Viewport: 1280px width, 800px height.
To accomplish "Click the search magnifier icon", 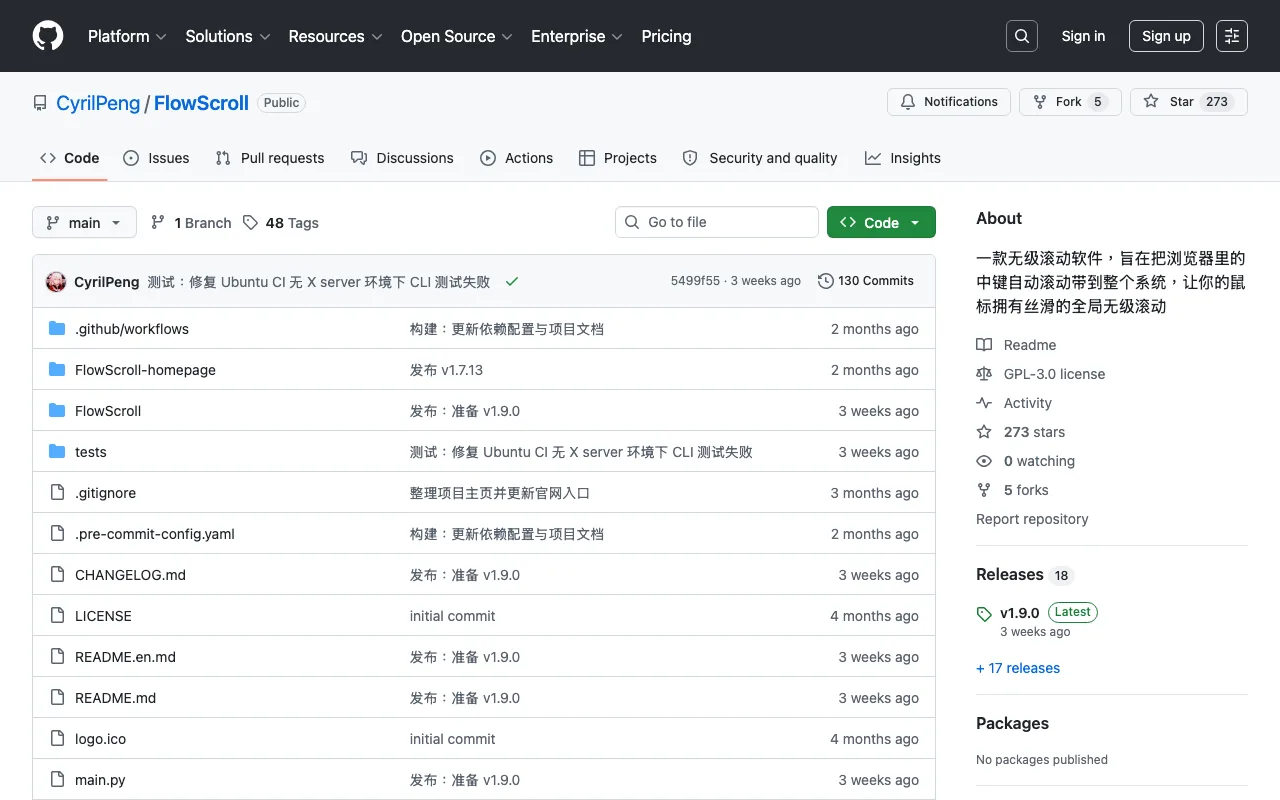I will [x=1022, y=36].
